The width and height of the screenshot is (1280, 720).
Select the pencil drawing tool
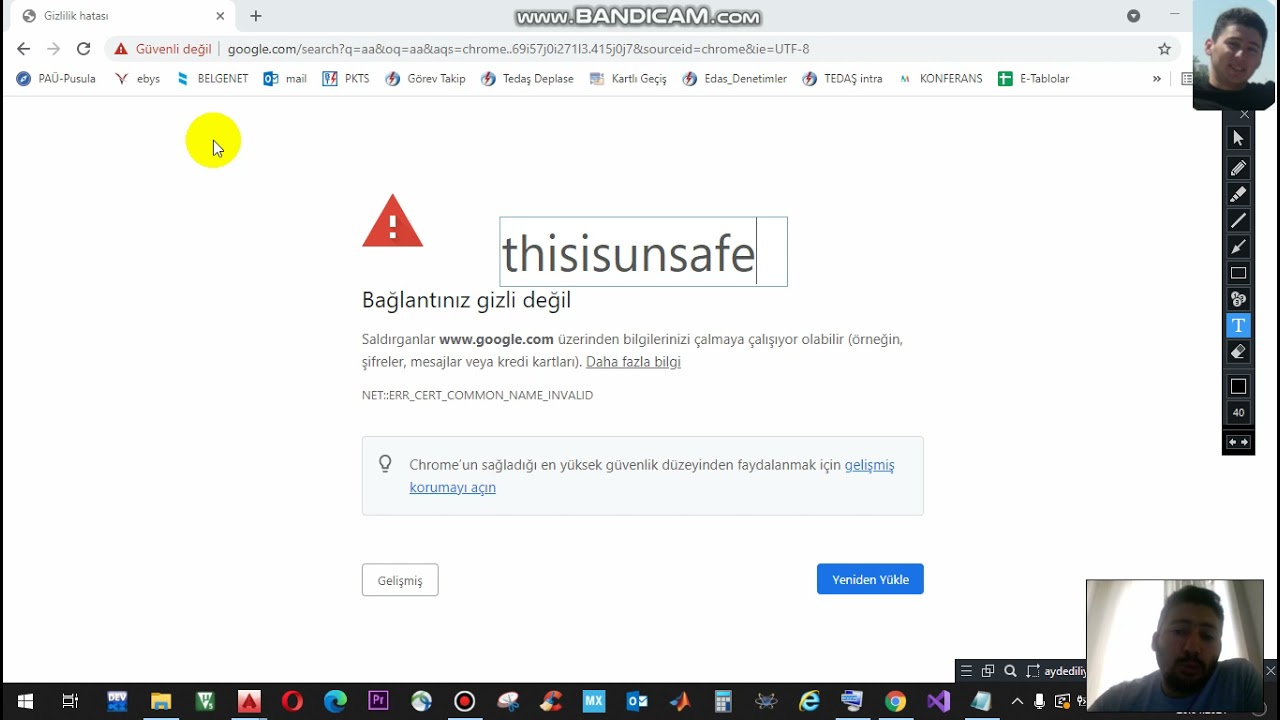(1238, 168)
